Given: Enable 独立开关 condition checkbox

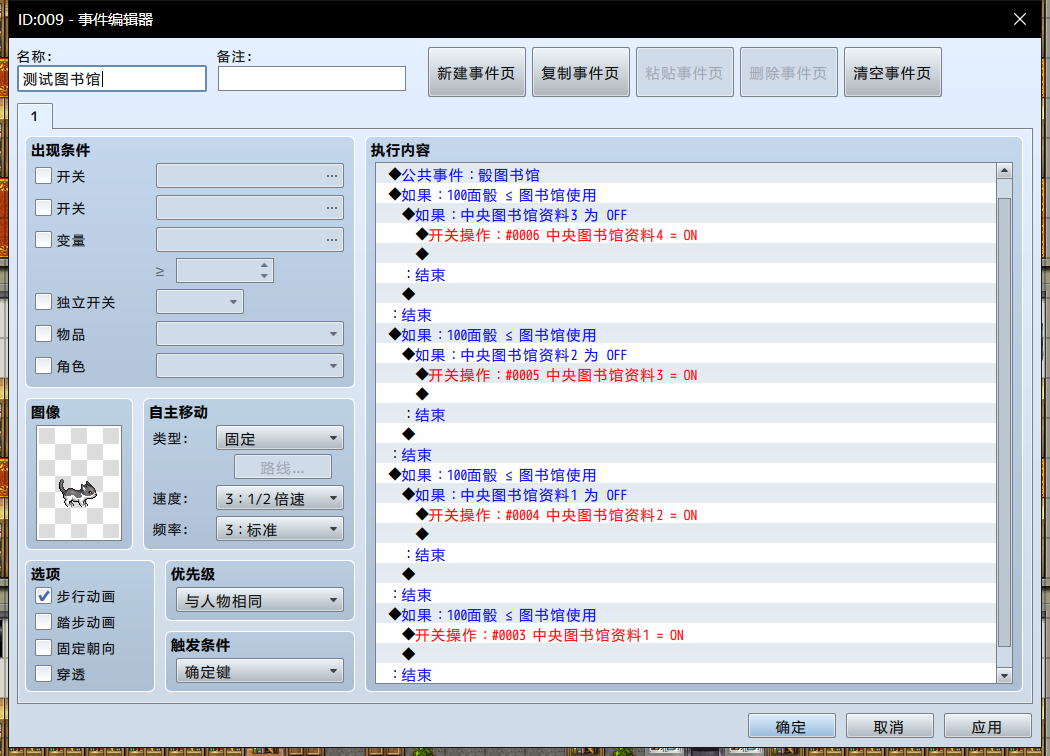Looking at the screenshot, I should [44, 302].
